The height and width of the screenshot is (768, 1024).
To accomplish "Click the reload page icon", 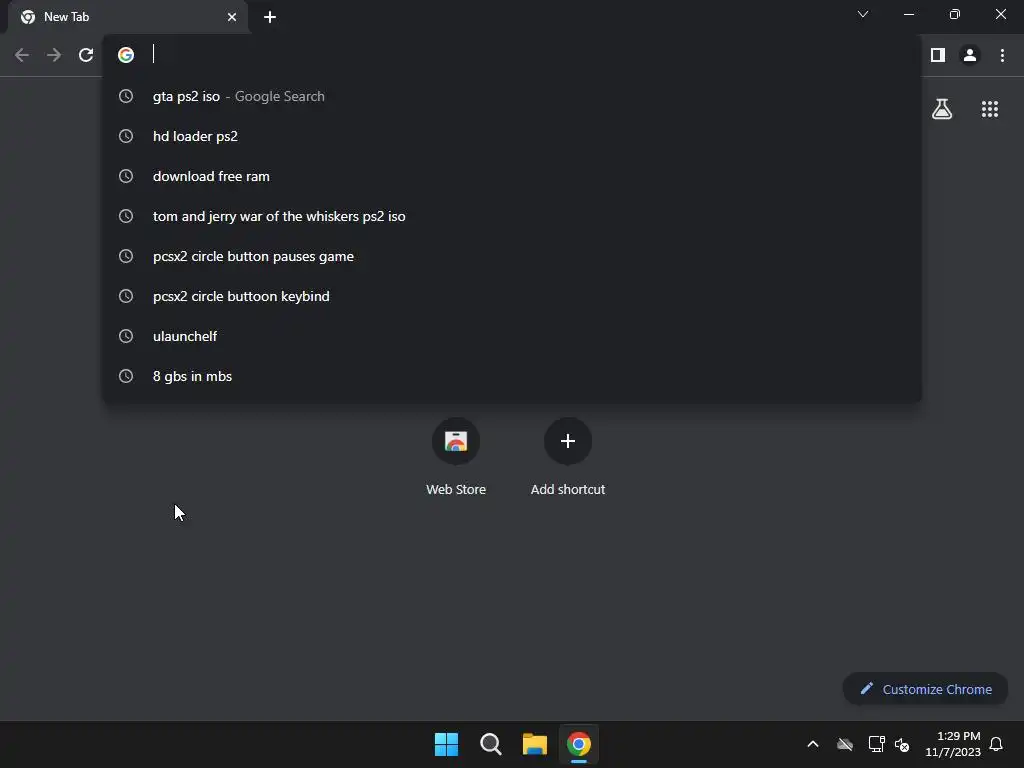I will (86, 56).
